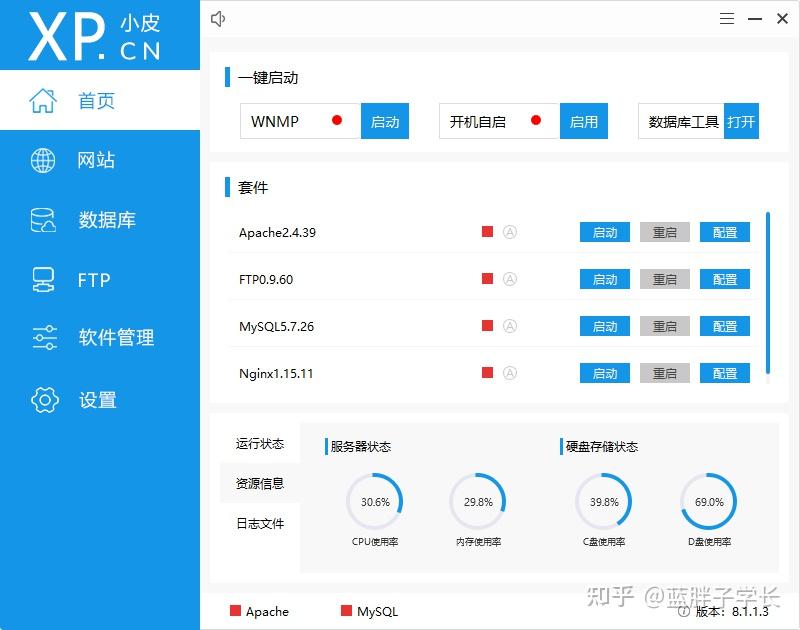The image size is (800, 630).
Task: Click the Apache red indicator in the status bar
Action: [x=235, y=611]
